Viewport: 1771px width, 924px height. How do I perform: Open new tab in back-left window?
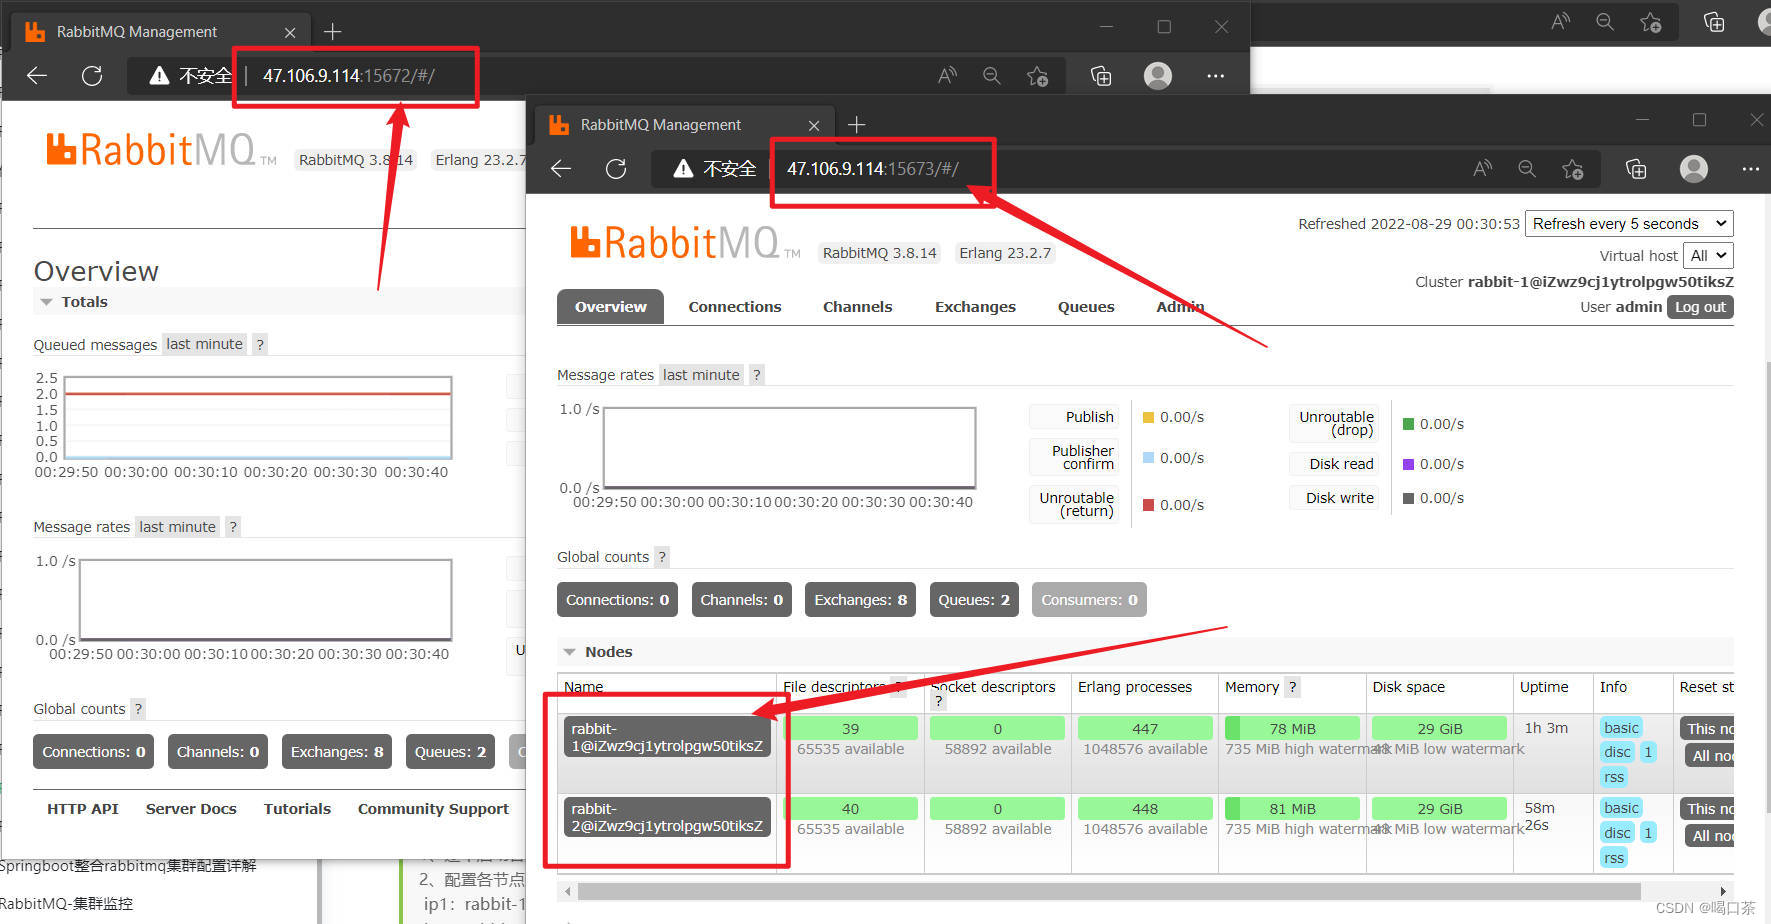pos(333,32)
